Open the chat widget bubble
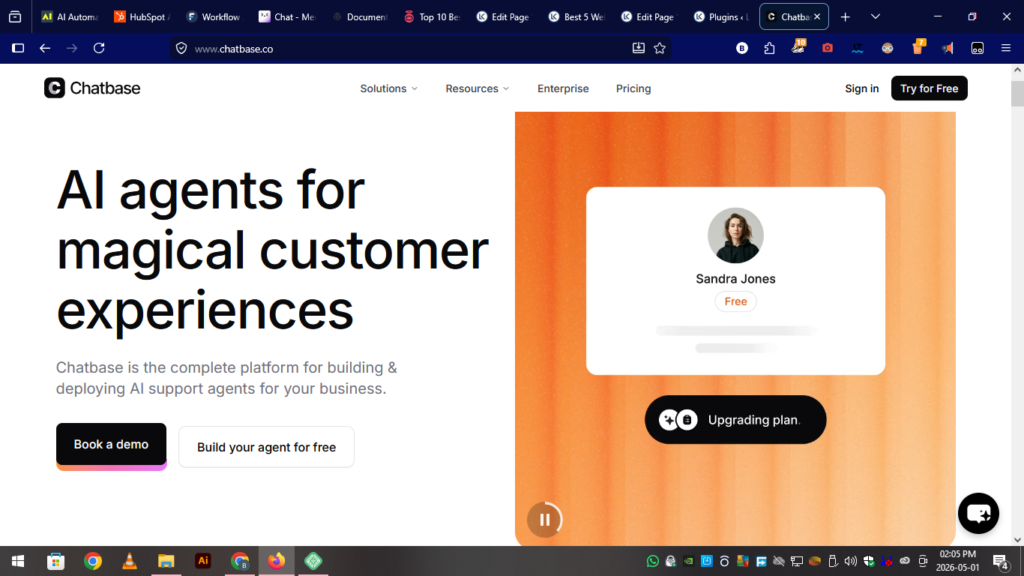 click(978, 513)
